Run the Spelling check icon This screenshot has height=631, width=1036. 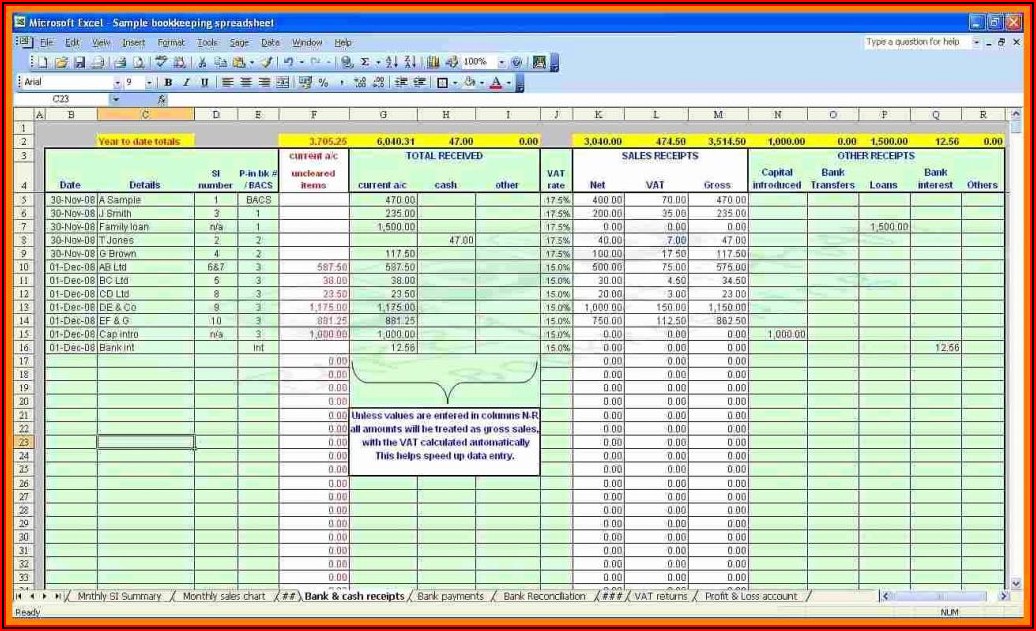[161, 63]
